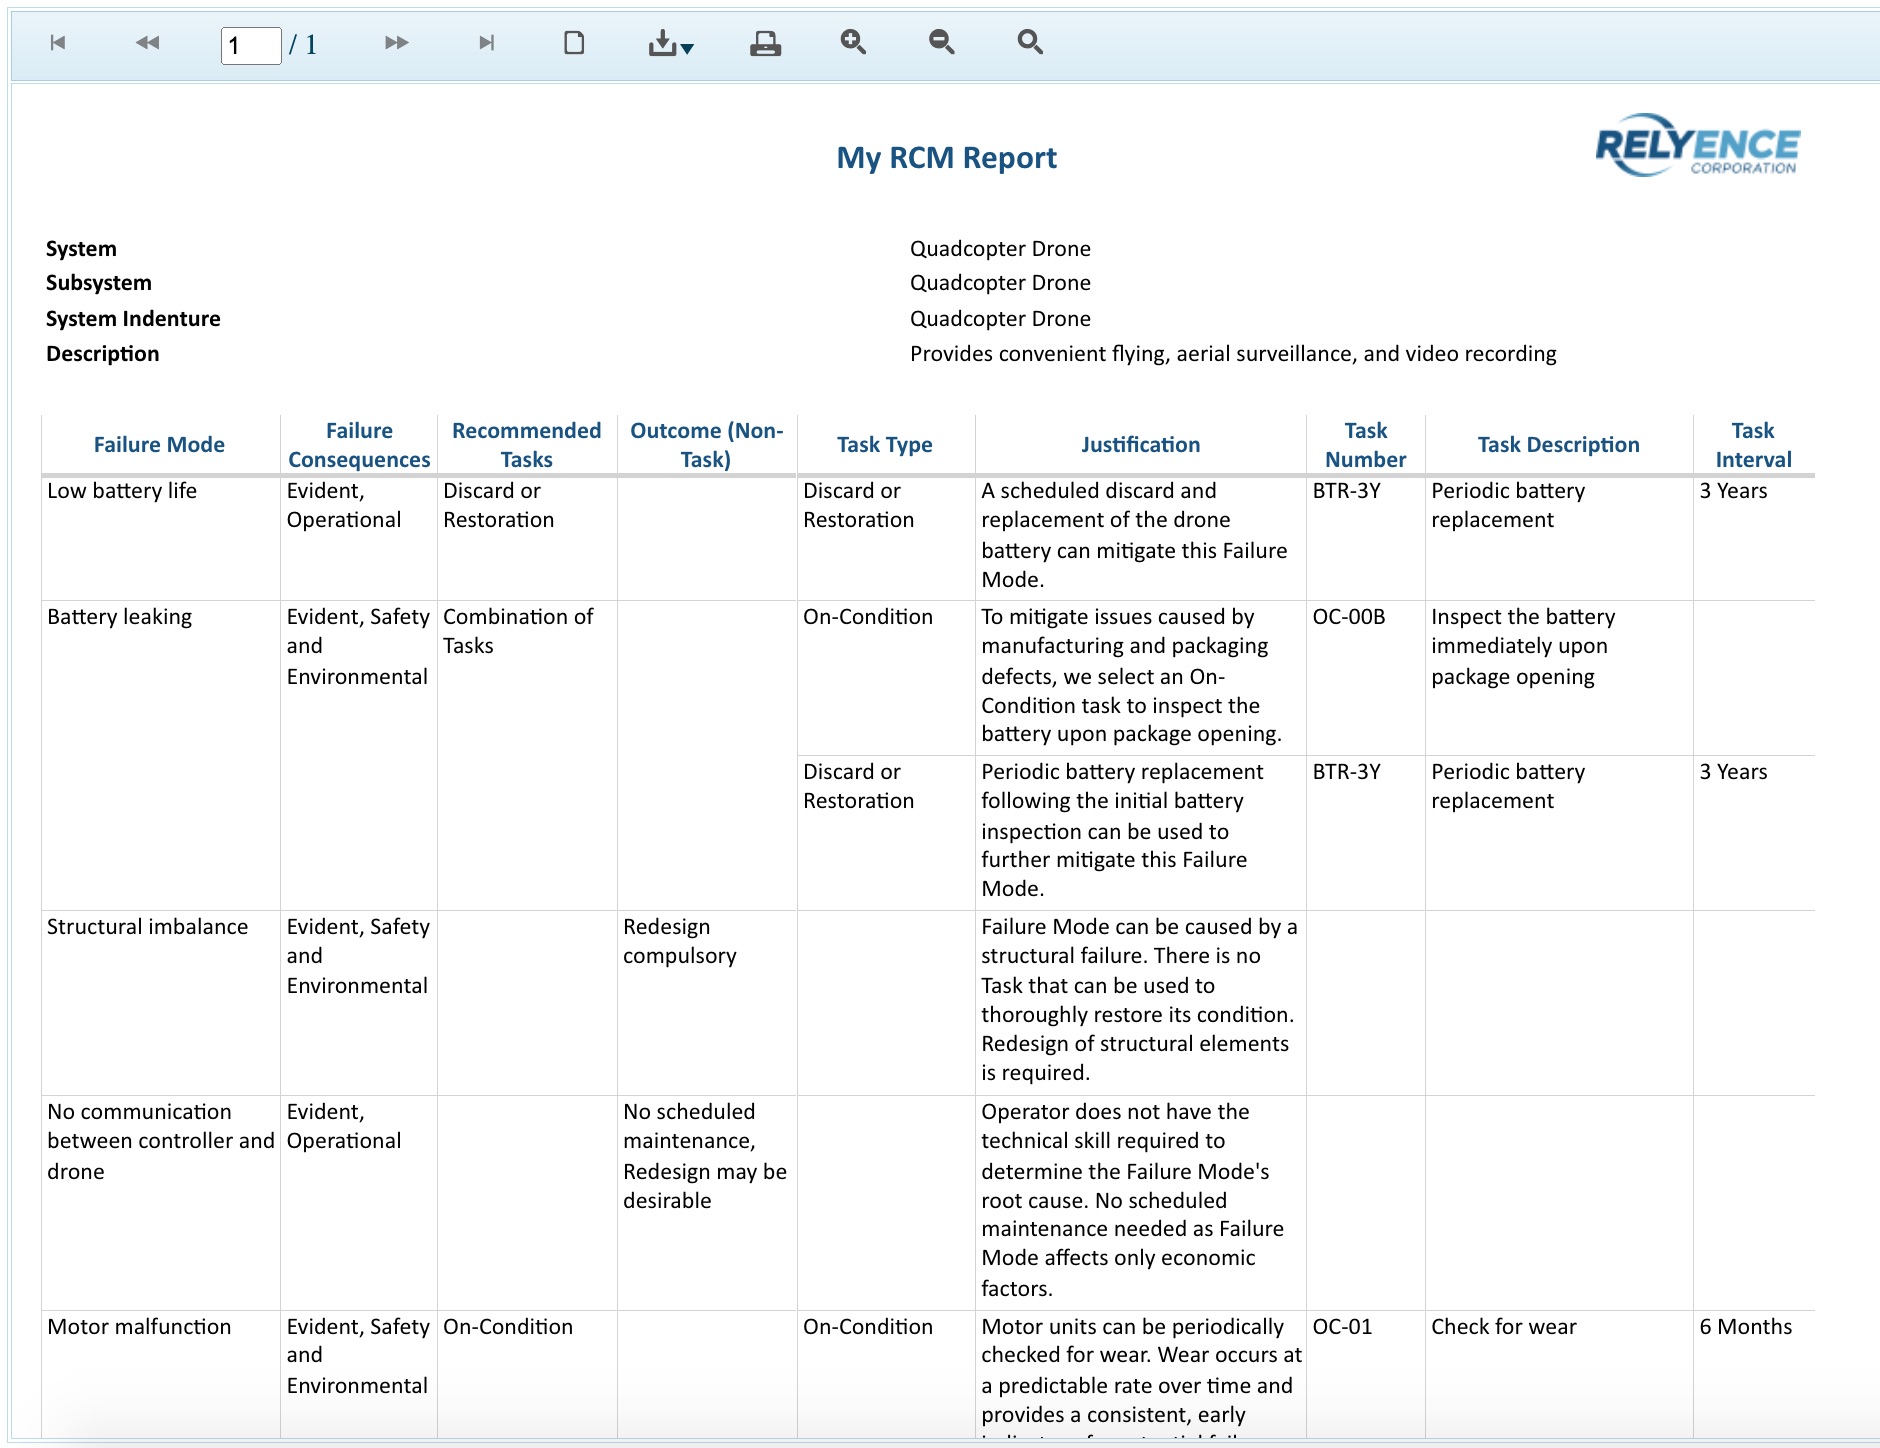Viewport: 1880px width, 1448px height.
Task: Select the Task Type column header
Action: [x=884, y=444]
